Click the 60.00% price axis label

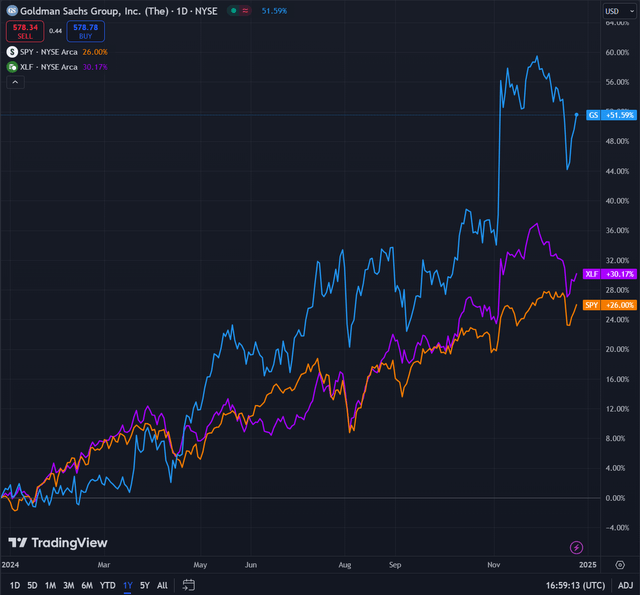617,52
